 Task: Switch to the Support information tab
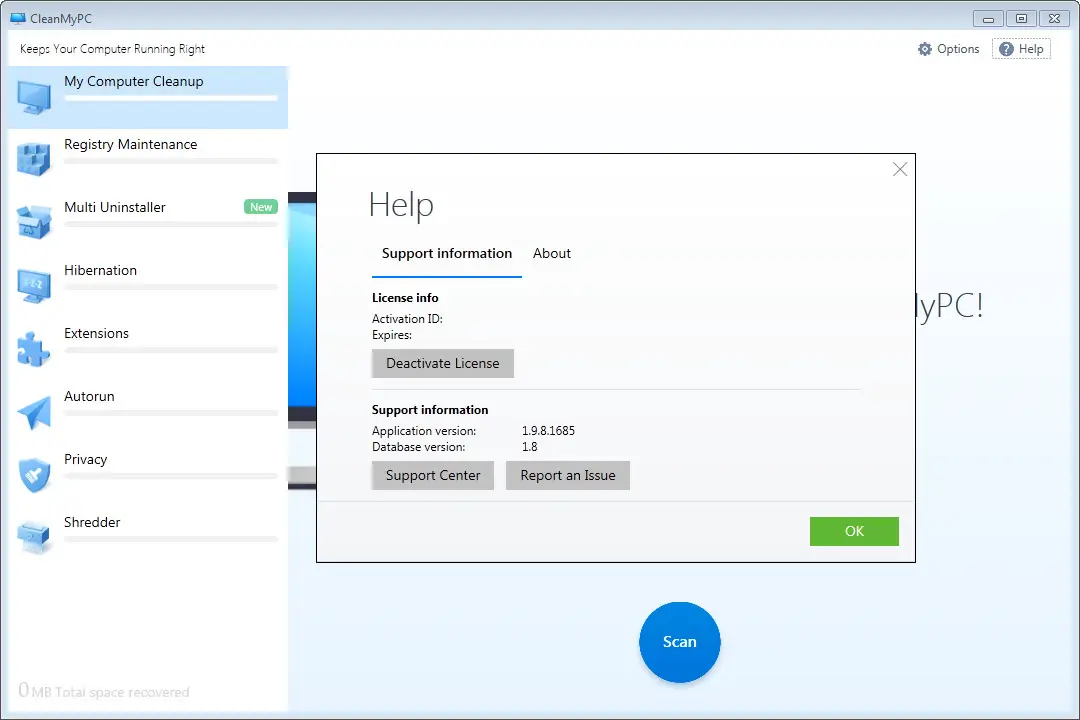[447, 254]
